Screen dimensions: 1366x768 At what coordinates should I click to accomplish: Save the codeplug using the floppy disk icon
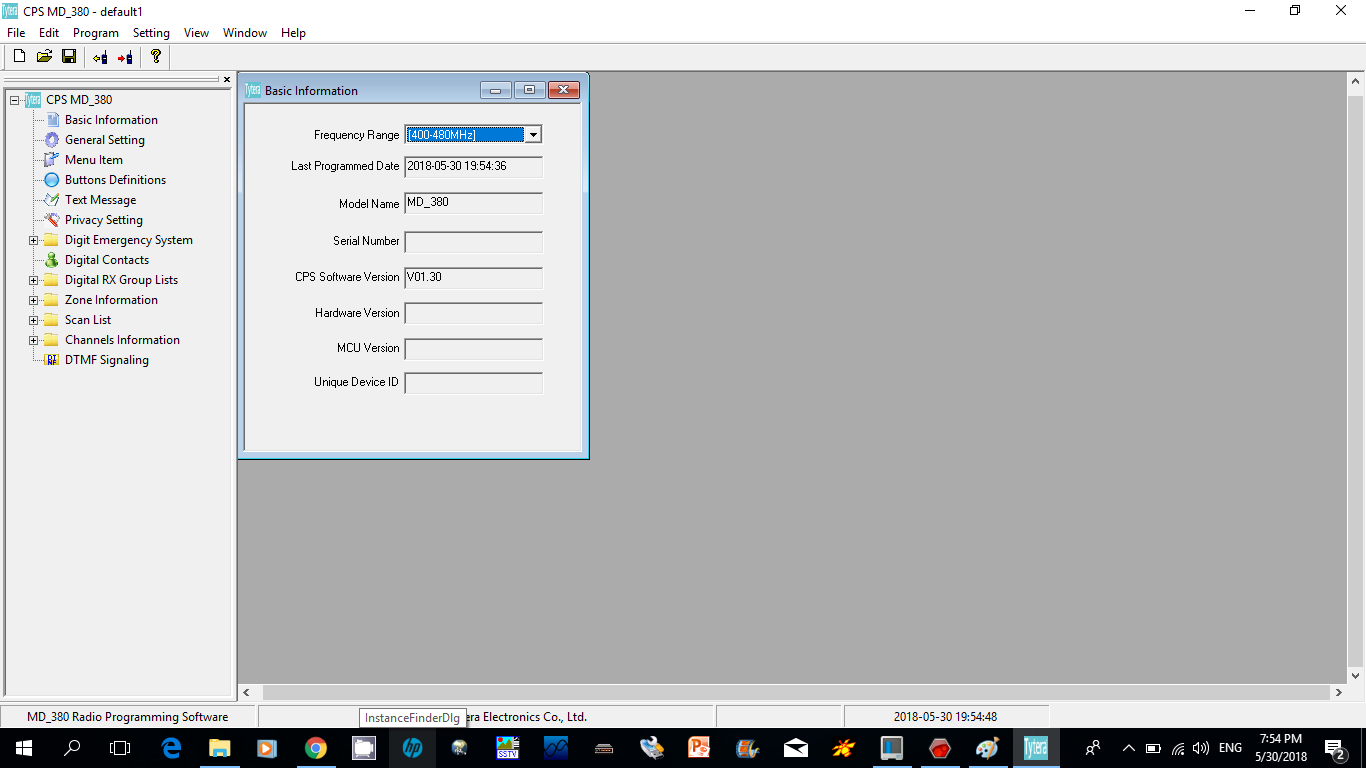coord(69,57)
